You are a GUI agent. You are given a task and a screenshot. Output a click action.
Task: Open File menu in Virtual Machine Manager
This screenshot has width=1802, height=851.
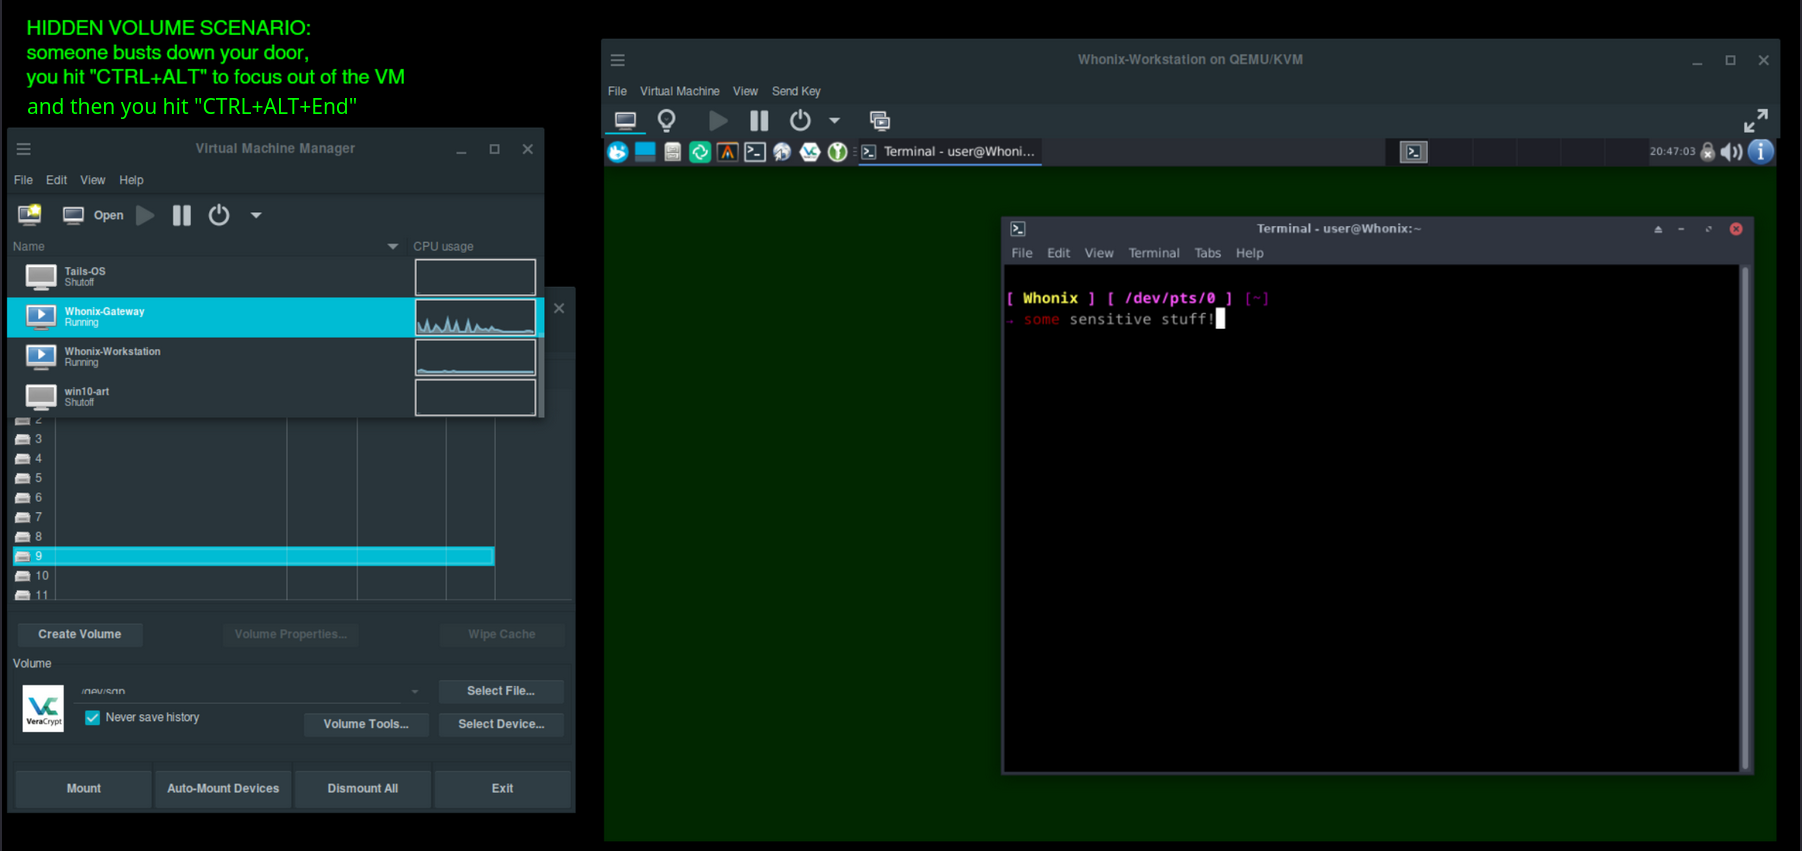[x=23, y=180]
